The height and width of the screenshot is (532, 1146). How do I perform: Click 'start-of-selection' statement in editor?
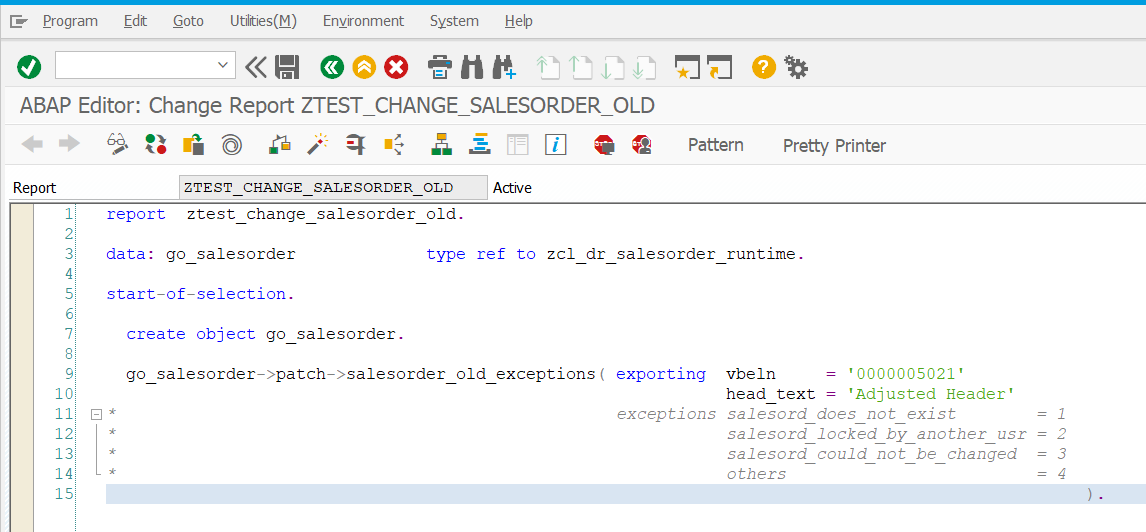point(195,294)
